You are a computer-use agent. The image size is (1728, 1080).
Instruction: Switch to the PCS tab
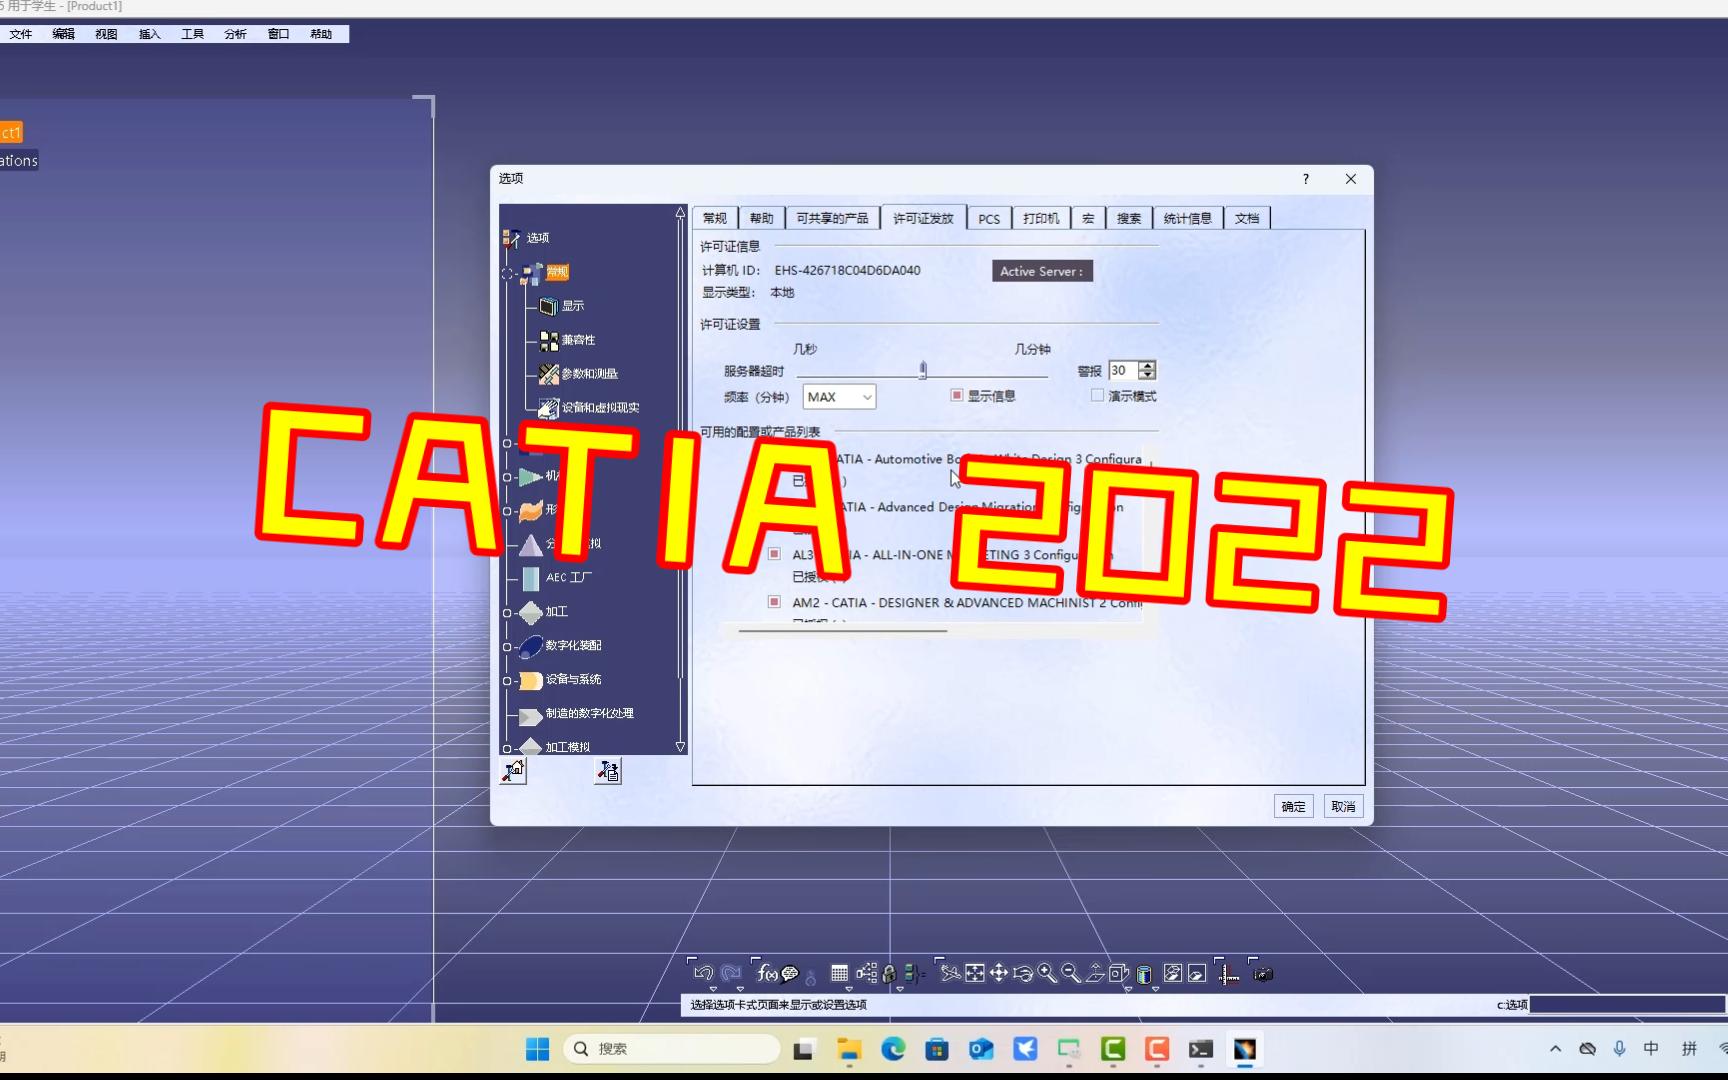[989, 218]
